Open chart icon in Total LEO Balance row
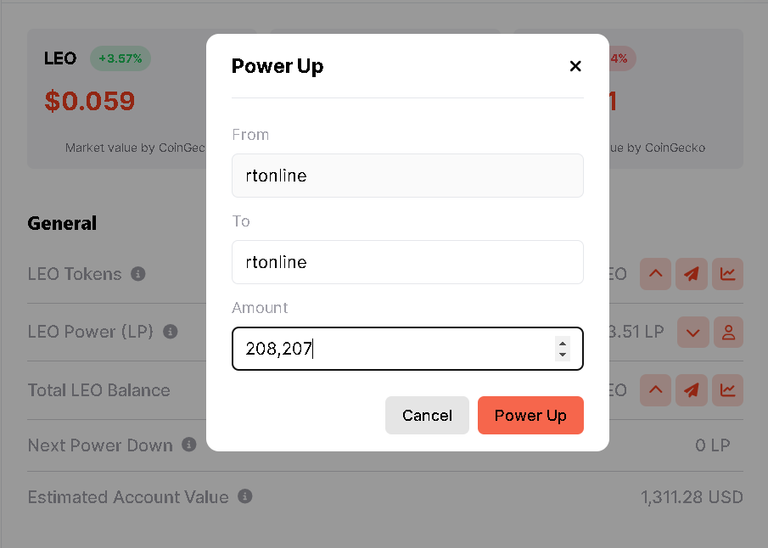 pos(728,390)
